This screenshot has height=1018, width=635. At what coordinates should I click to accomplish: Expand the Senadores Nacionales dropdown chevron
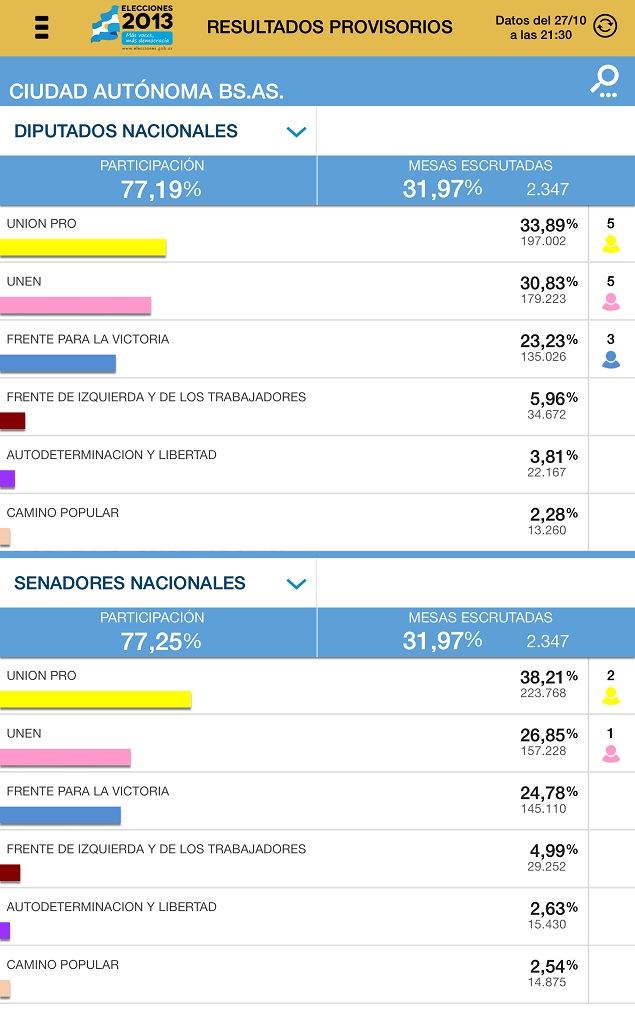tap(296, 584)
